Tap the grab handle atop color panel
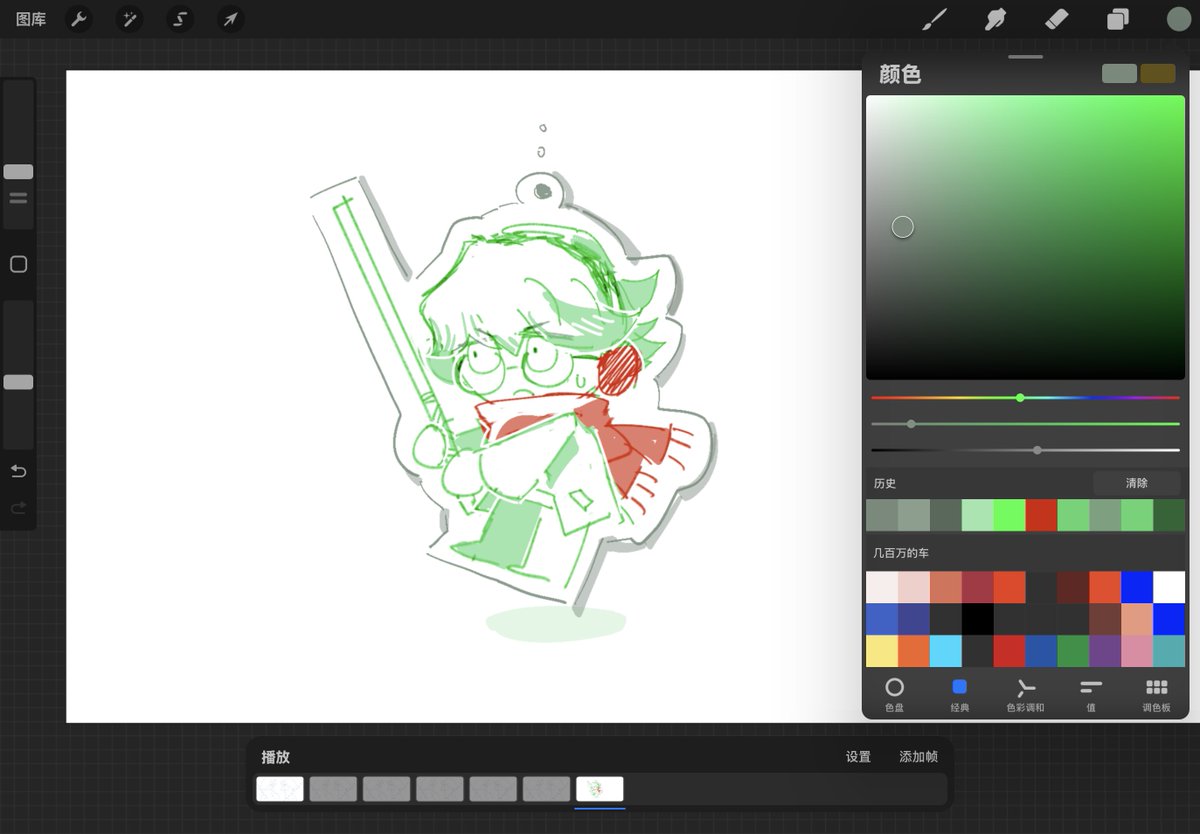 (1026, 57)
